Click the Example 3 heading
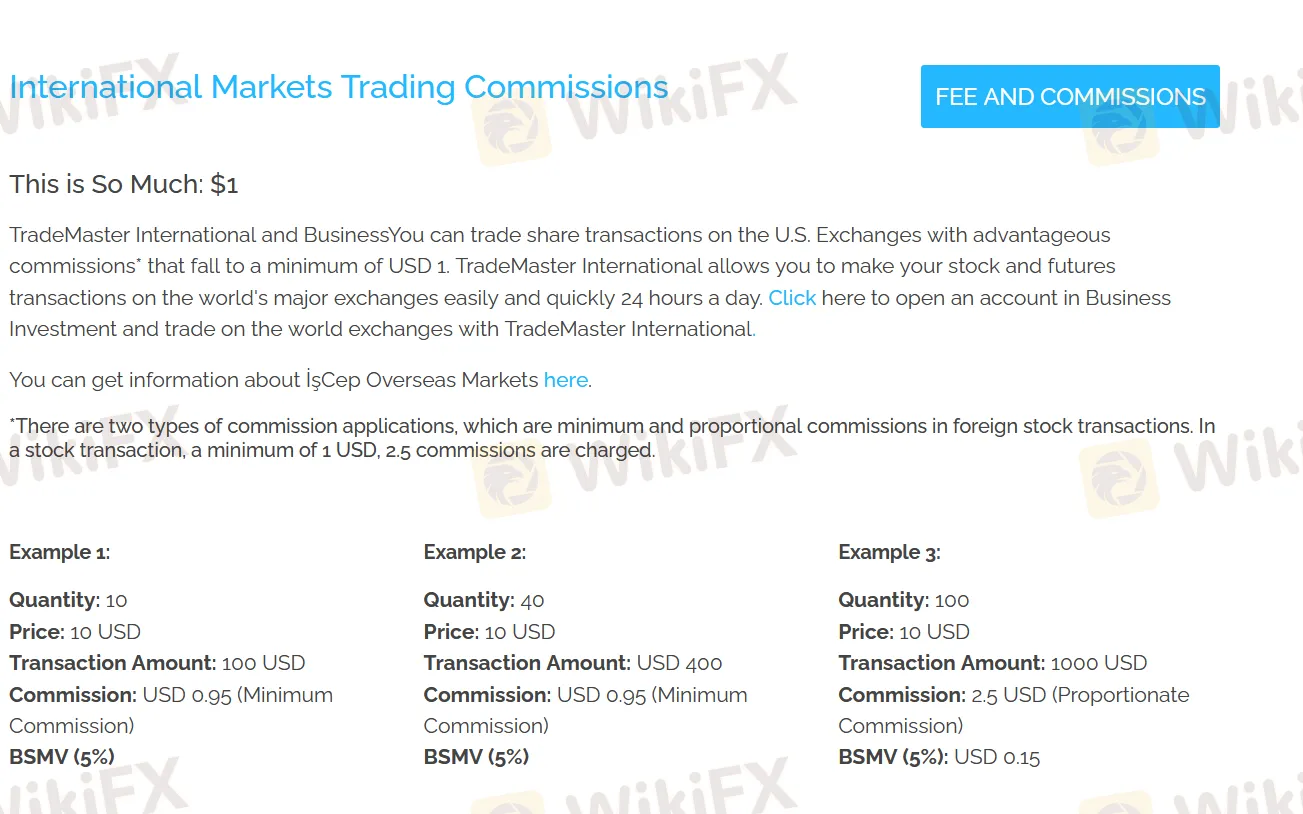The width and height of the screenshot is (1303, 814). (889, 552)
